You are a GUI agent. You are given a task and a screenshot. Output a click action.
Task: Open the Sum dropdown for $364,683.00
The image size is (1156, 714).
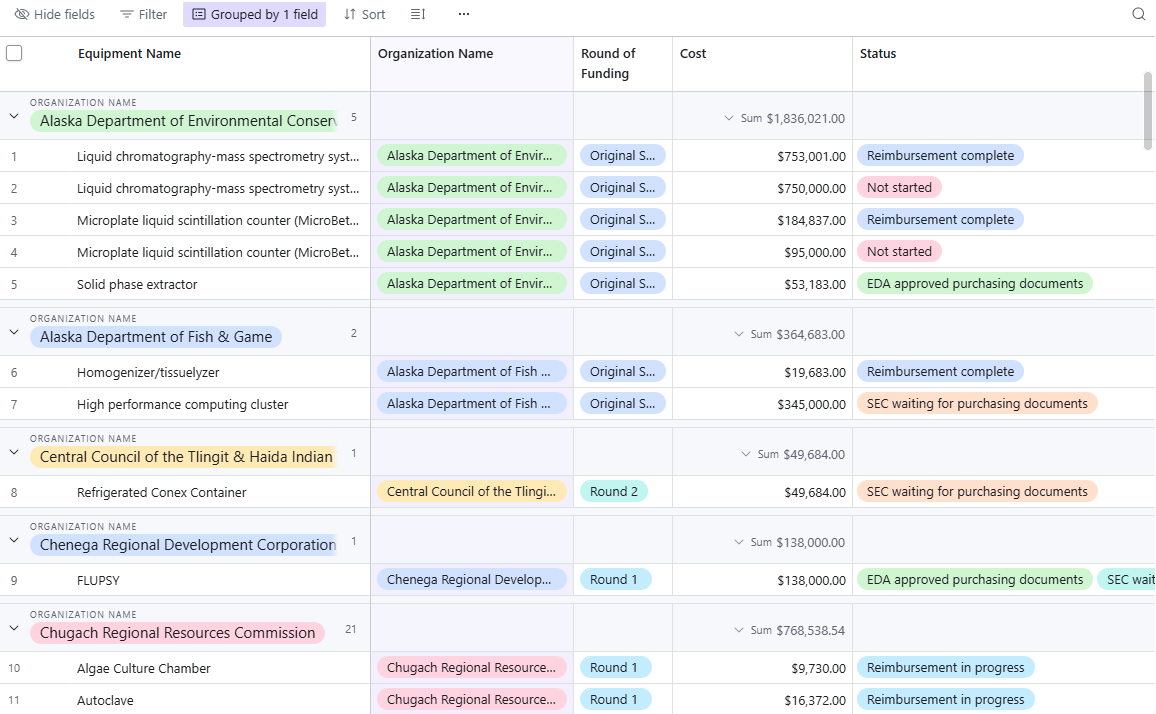(x=739, y=334)
